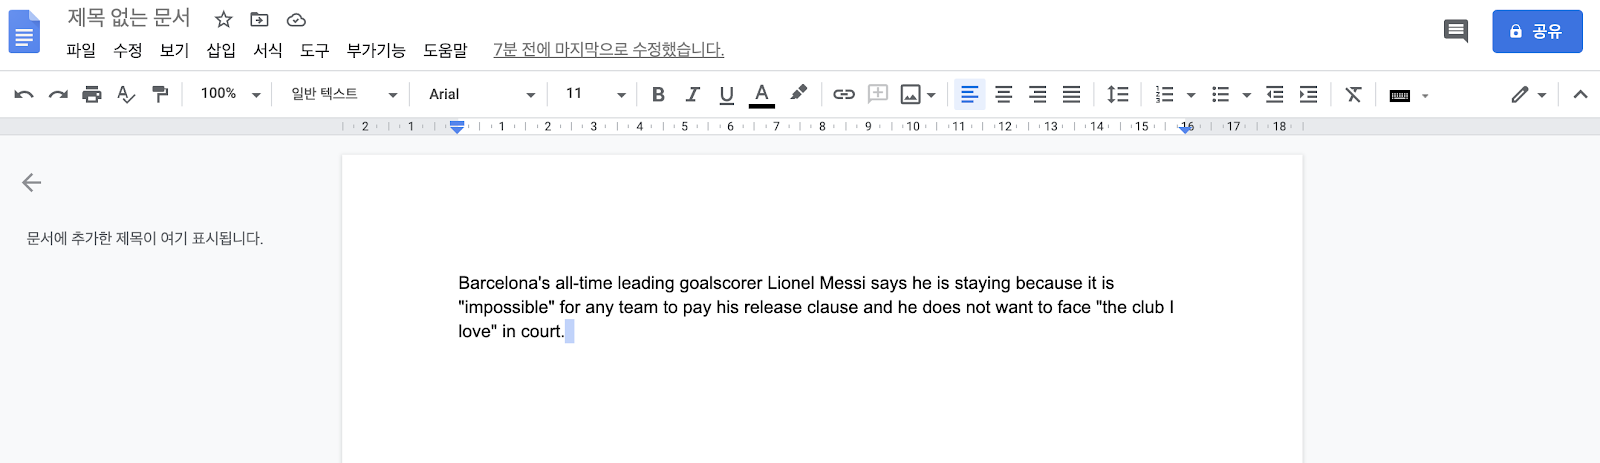This screenshot has width=1600, height=463.
Task: Click the word "impossible" in the paragraph
Action: (505, 307)
